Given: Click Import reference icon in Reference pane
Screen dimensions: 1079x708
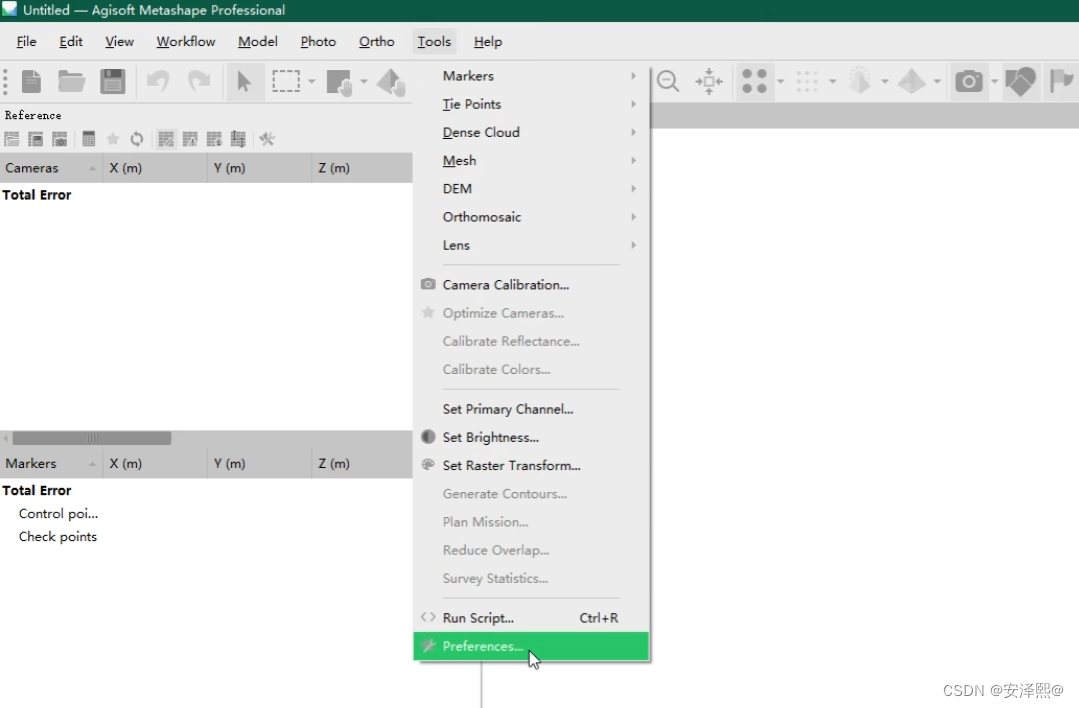Looking at the screenshot, I should 12,139.
